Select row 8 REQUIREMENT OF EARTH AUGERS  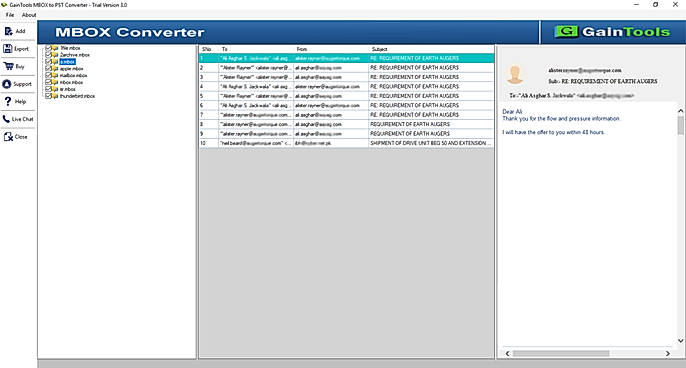346,124
